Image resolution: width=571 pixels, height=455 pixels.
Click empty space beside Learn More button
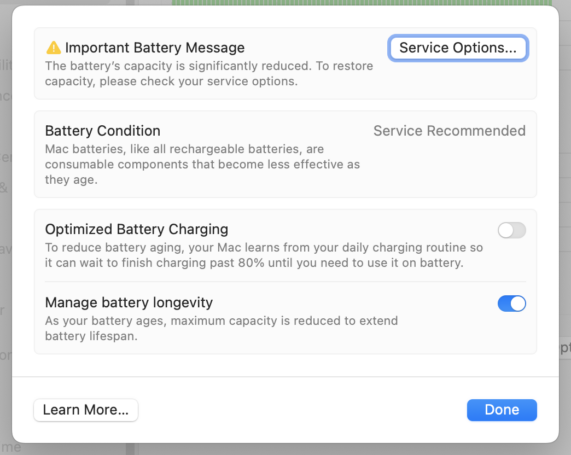coord(302,410)
